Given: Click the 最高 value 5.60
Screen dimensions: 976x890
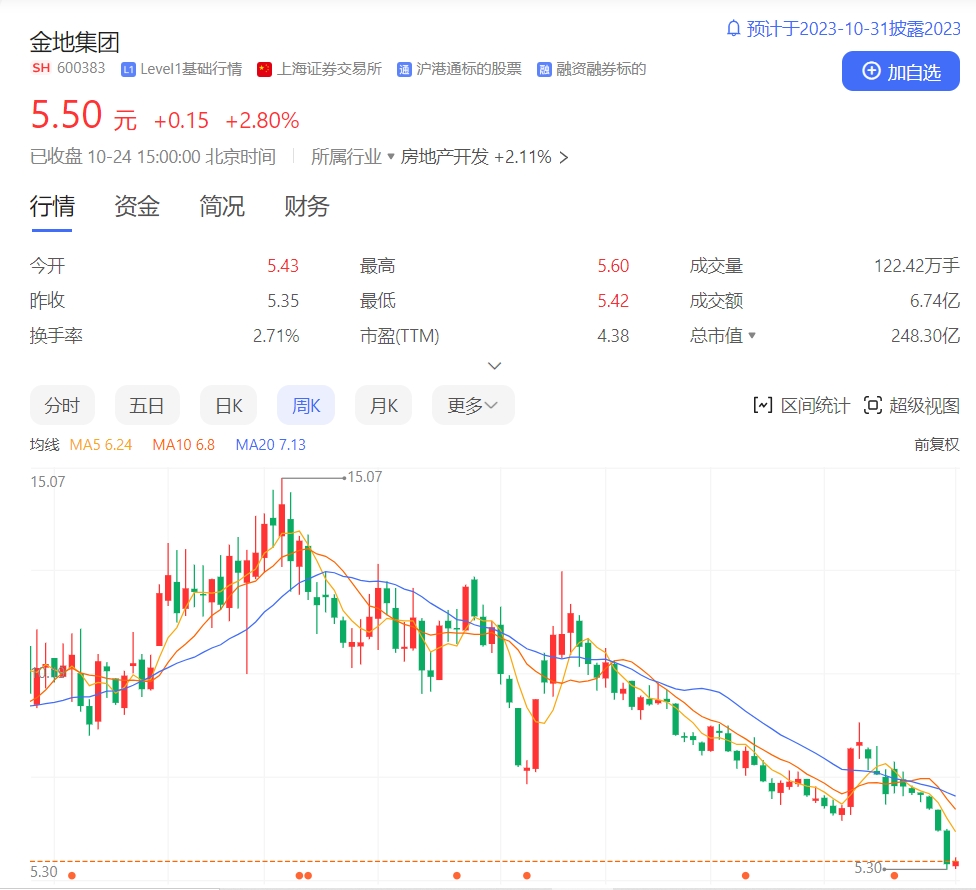Looking at the screenshot, I should pyautogui.click(x=614, y=266).
